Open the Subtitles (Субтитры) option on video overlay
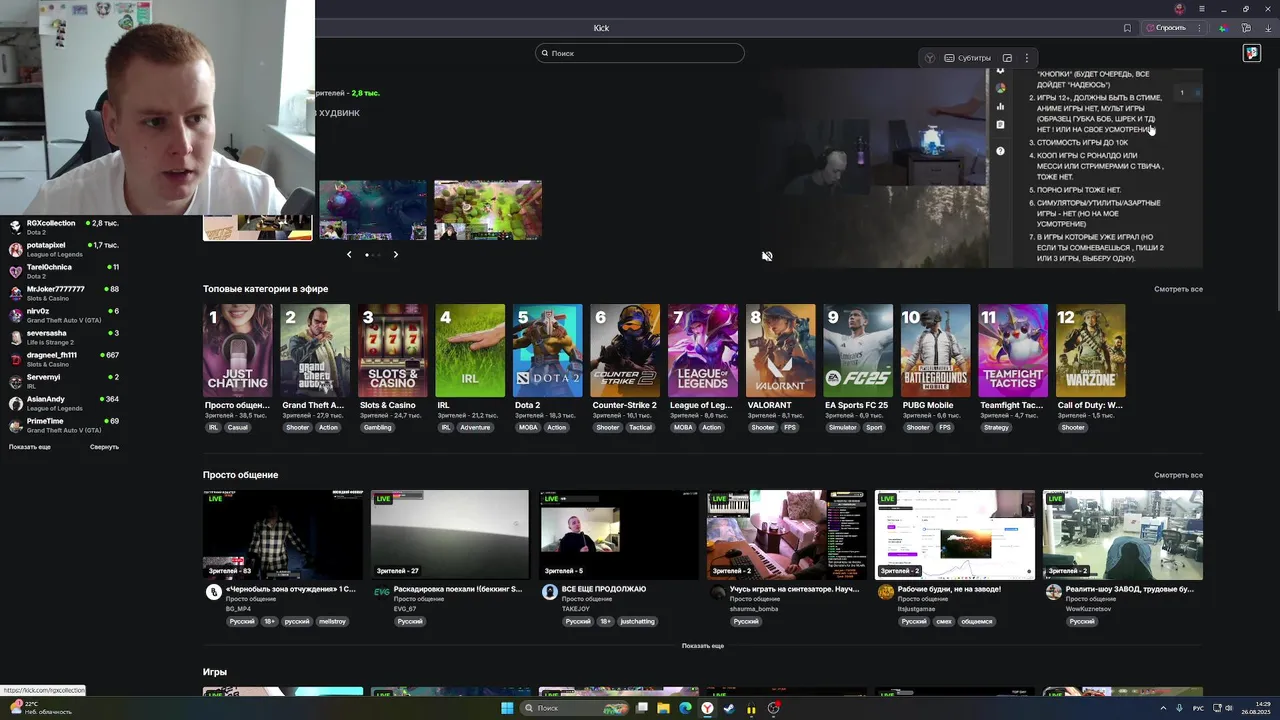The image size is (1280, 720). coord(968,58)
